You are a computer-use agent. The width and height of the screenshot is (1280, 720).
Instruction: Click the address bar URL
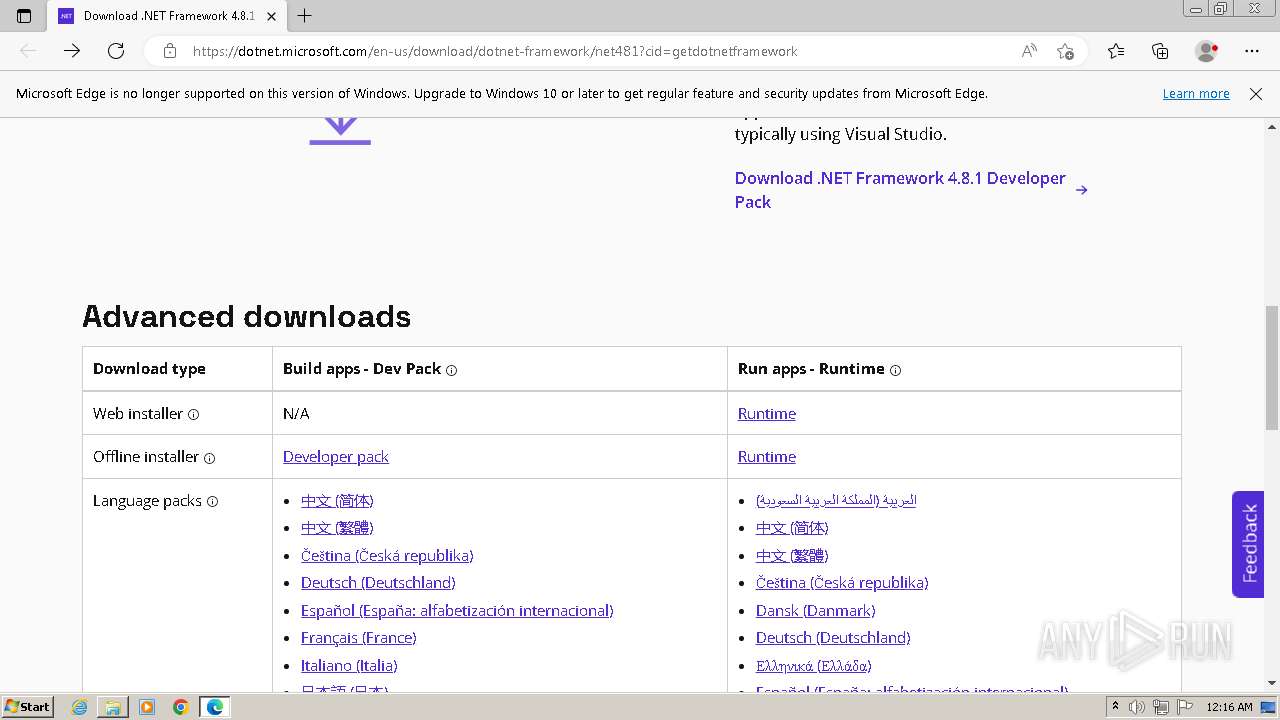(x=495, y=51)
